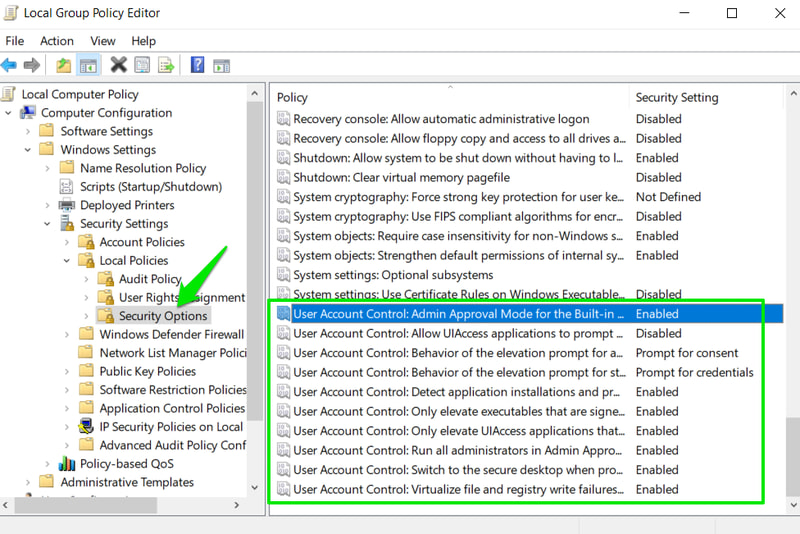Click the Local Computer Policy root icon
The width and height of the screenshot is (800, 534).
(x=9, y=94)
